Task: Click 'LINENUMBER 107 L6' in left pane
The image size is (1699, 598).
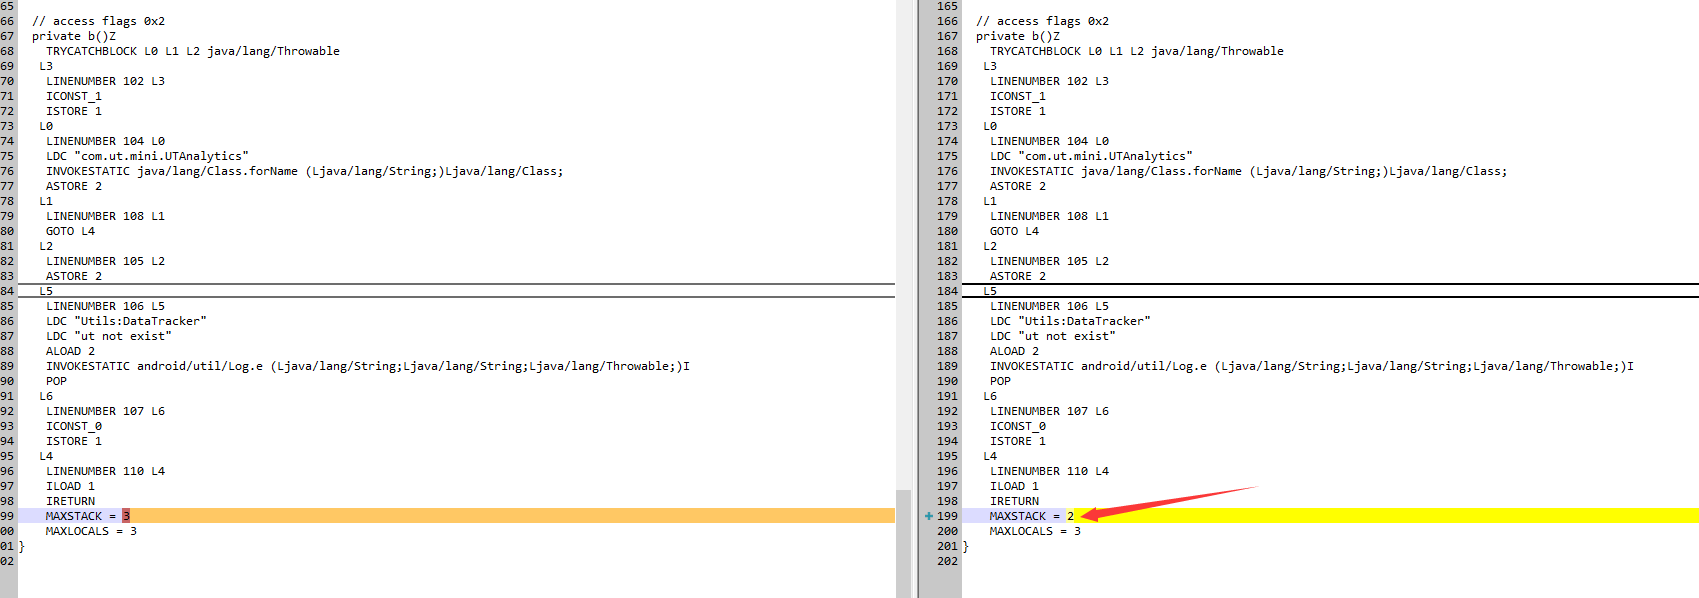Action: [105, 411]
